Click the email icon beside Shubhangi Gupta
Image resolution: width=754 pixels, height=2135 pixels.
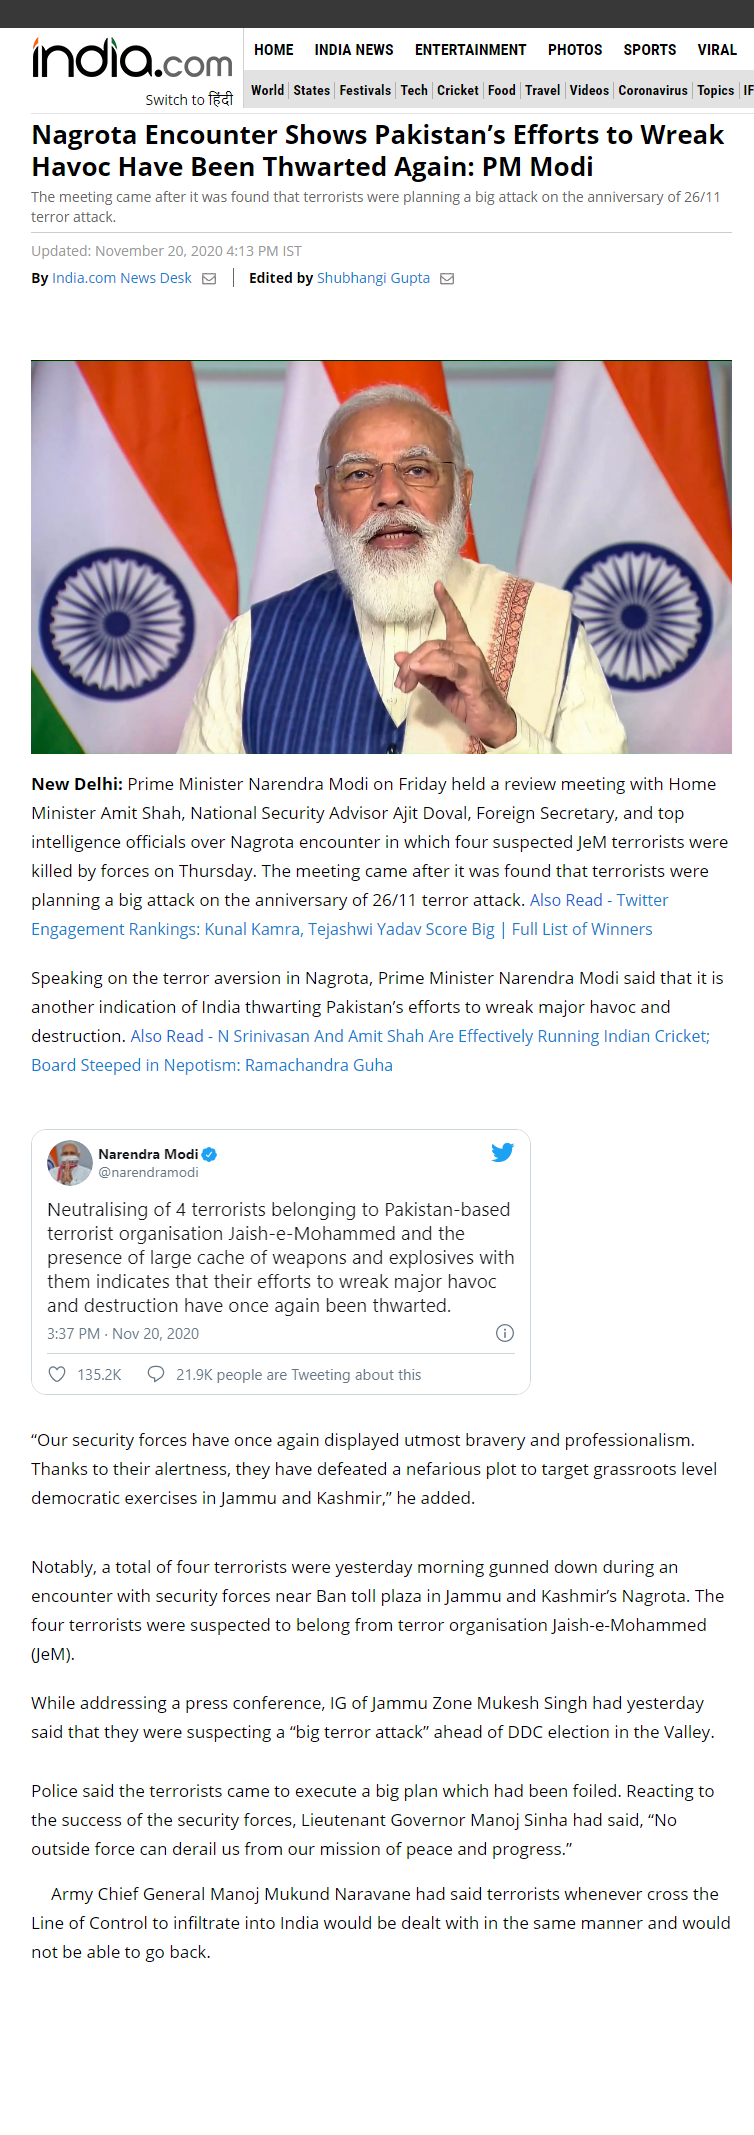click(447, 279)
